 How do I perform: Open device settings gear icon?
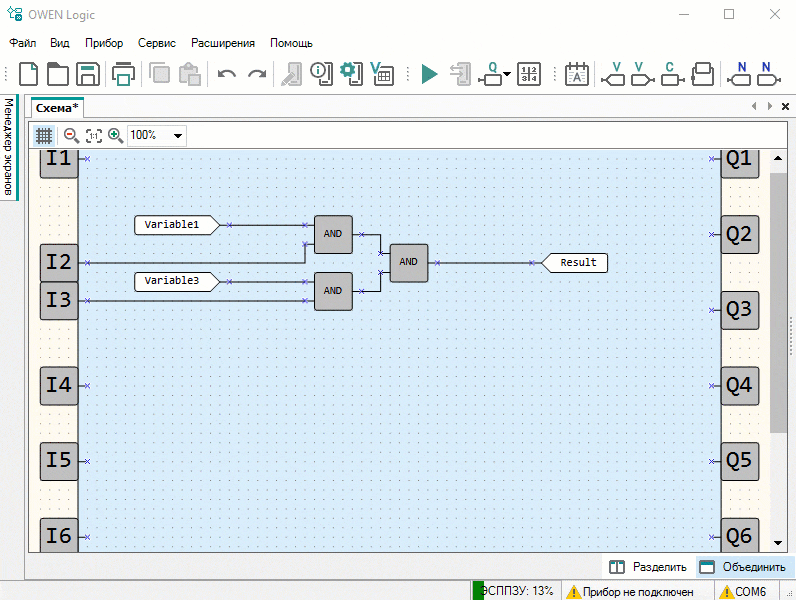pos(350,74)
